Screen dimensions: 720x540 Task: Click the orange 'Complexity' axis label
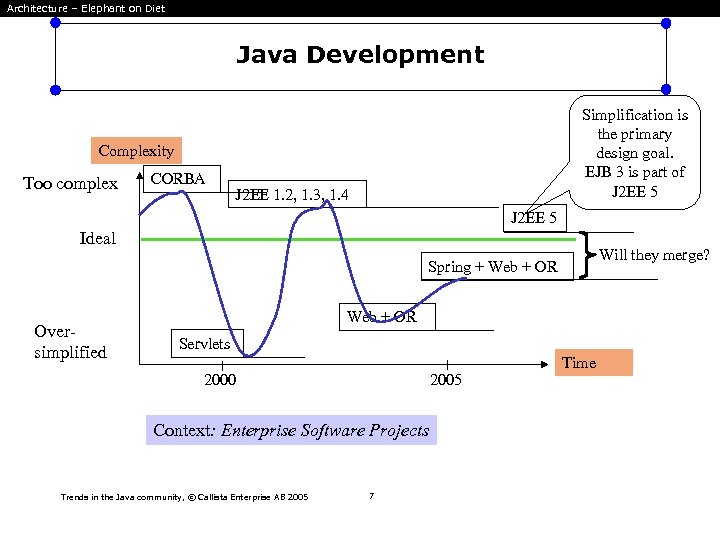[x=136, y=150]
